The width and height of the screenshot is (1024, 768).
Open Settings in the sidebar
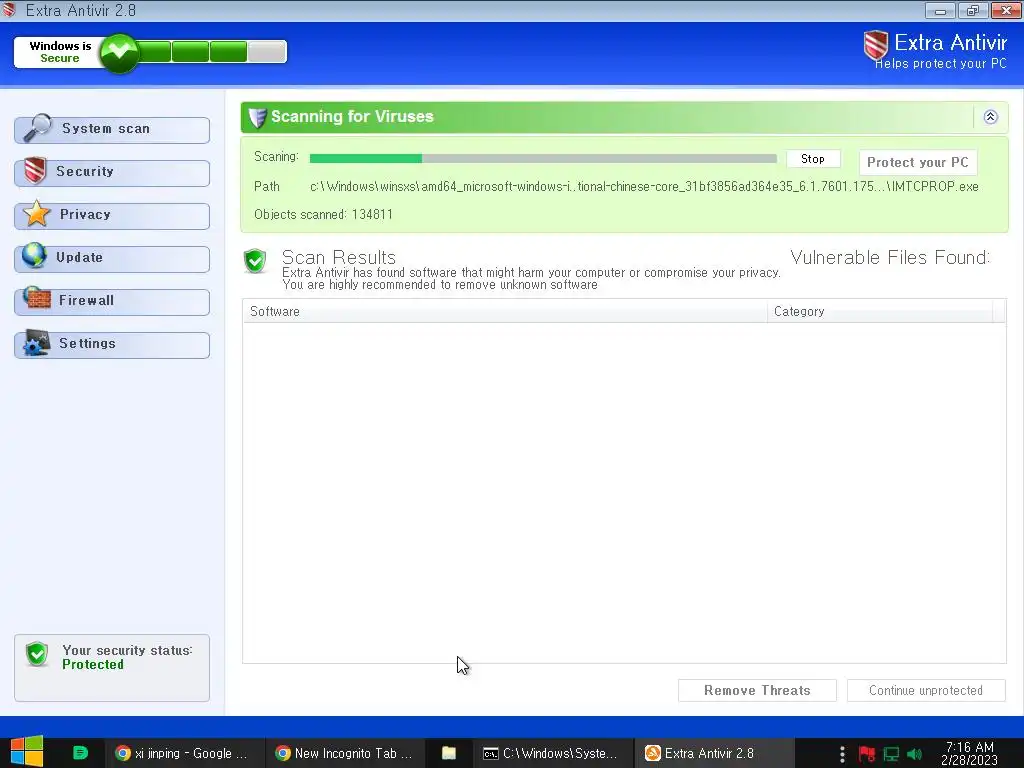(112, 344)
